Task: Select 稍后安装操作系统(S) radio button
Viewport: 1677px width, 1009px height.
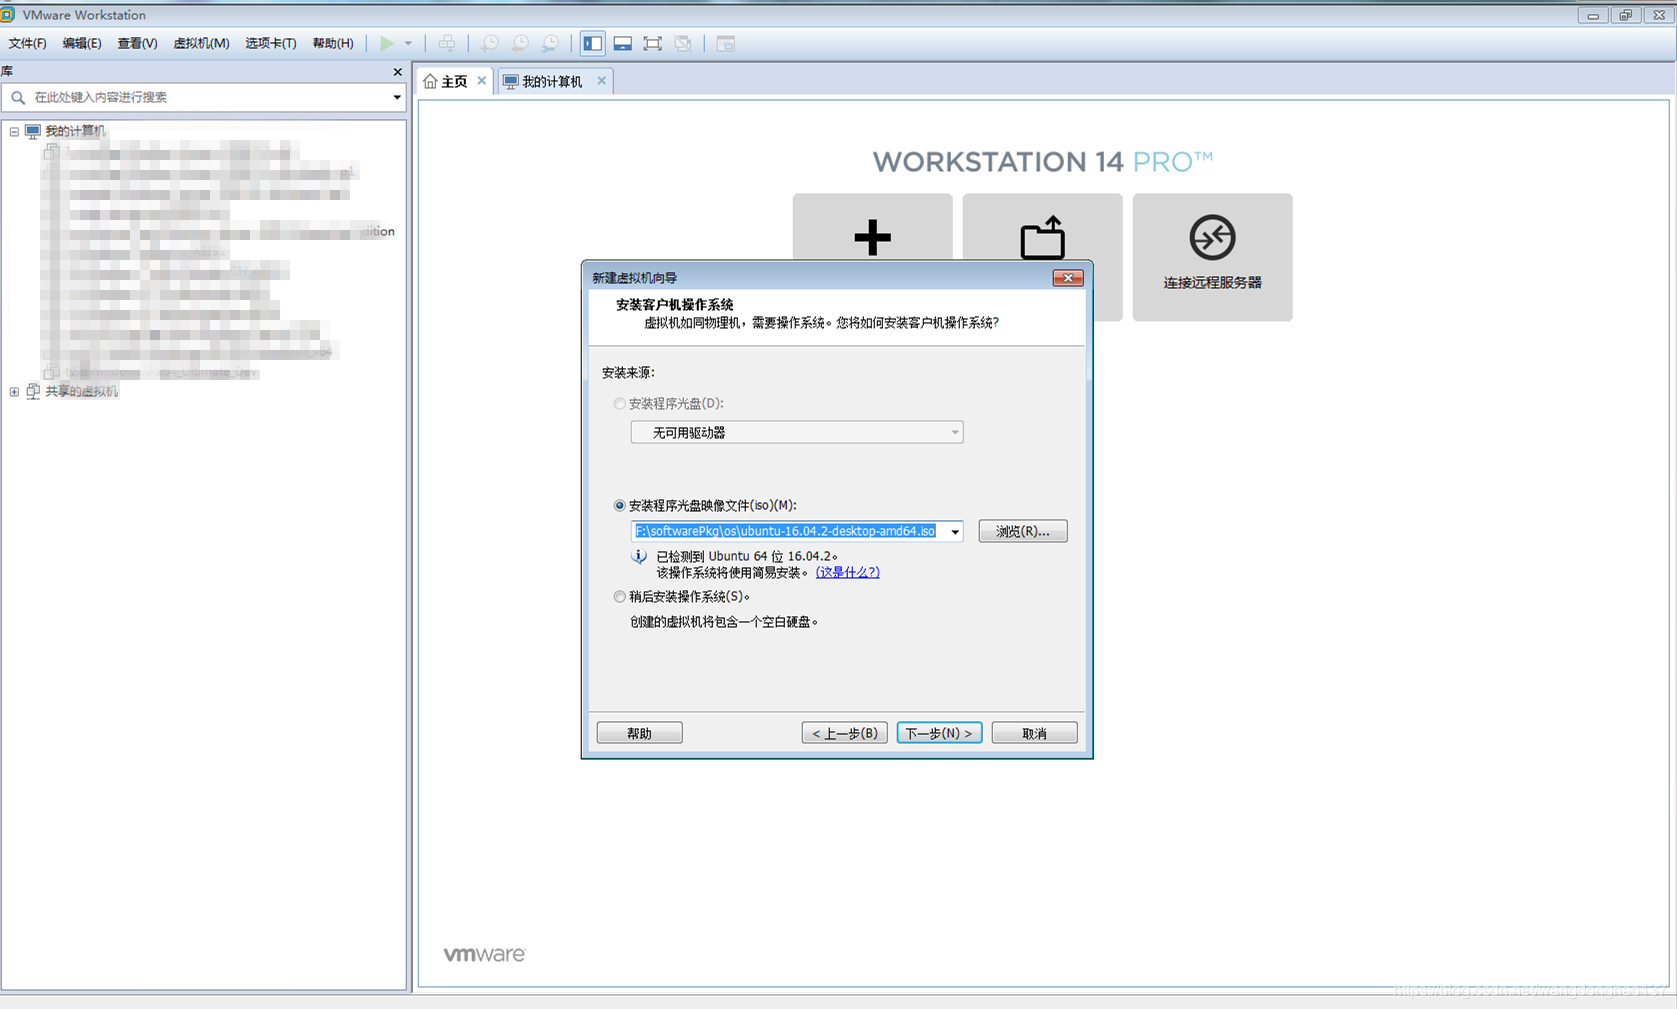Action: [x=619, y=596]
